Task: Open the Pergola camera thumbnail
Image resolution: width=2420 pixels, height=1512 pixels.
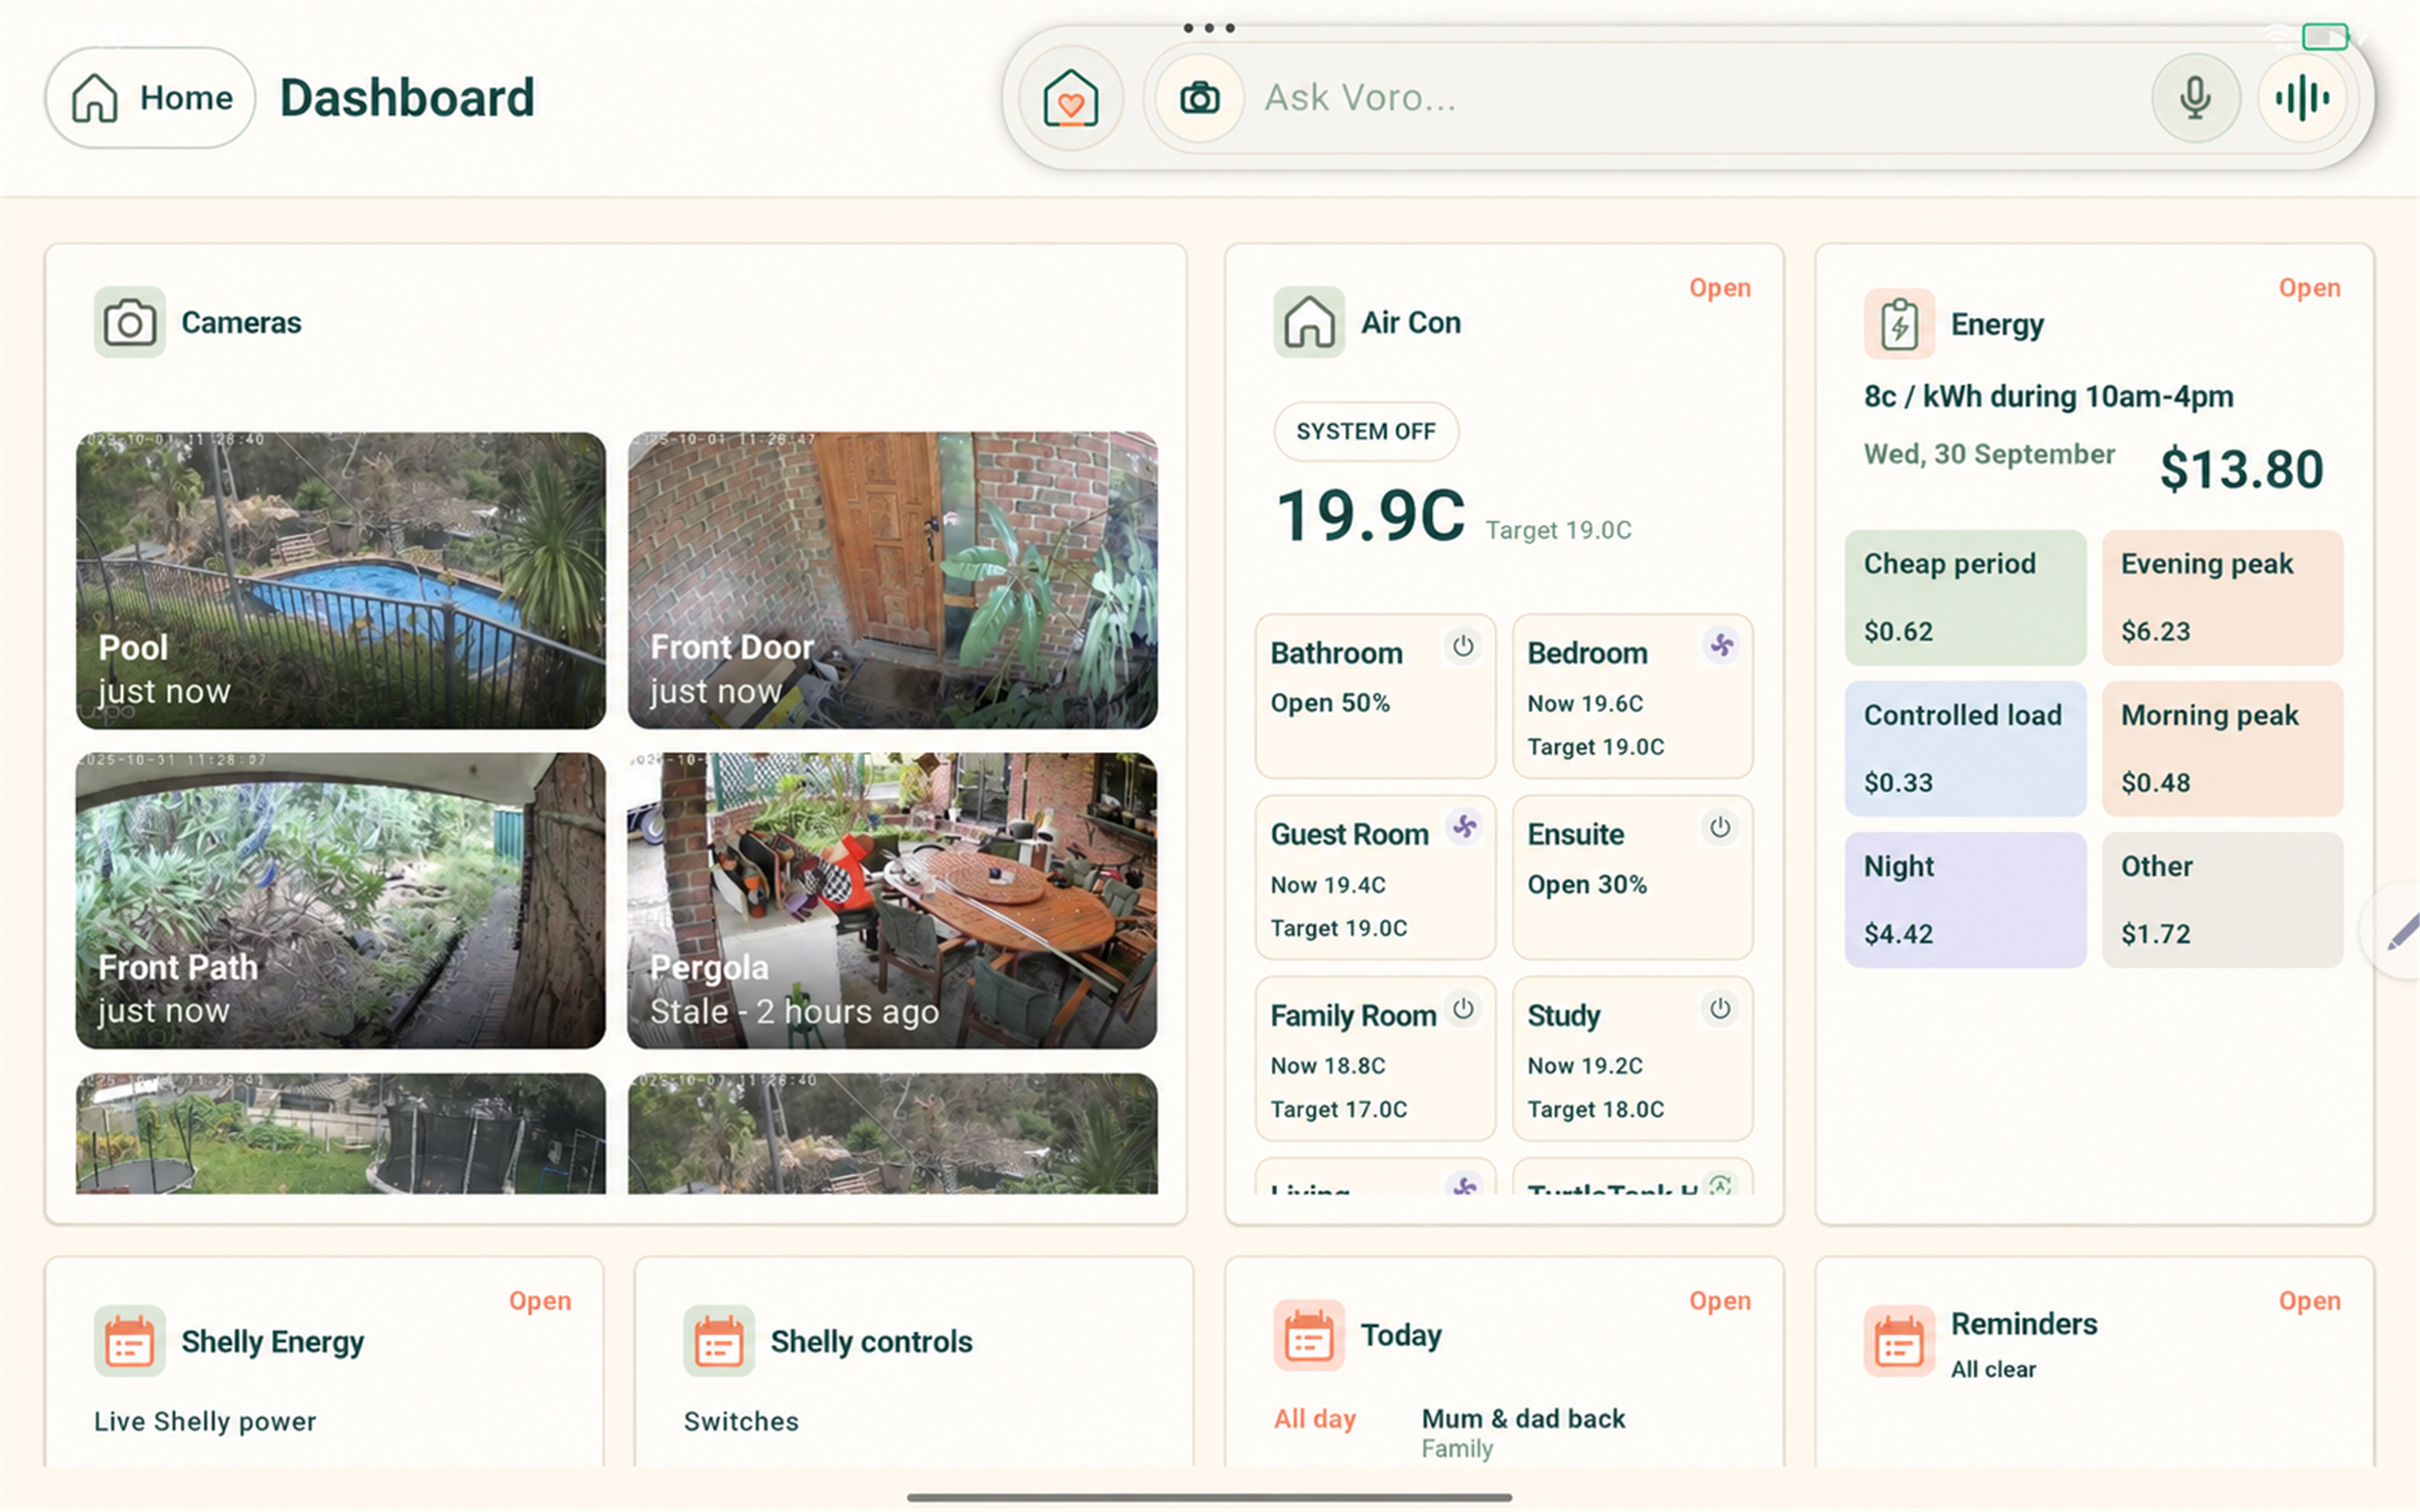Action: coord(892,900)
